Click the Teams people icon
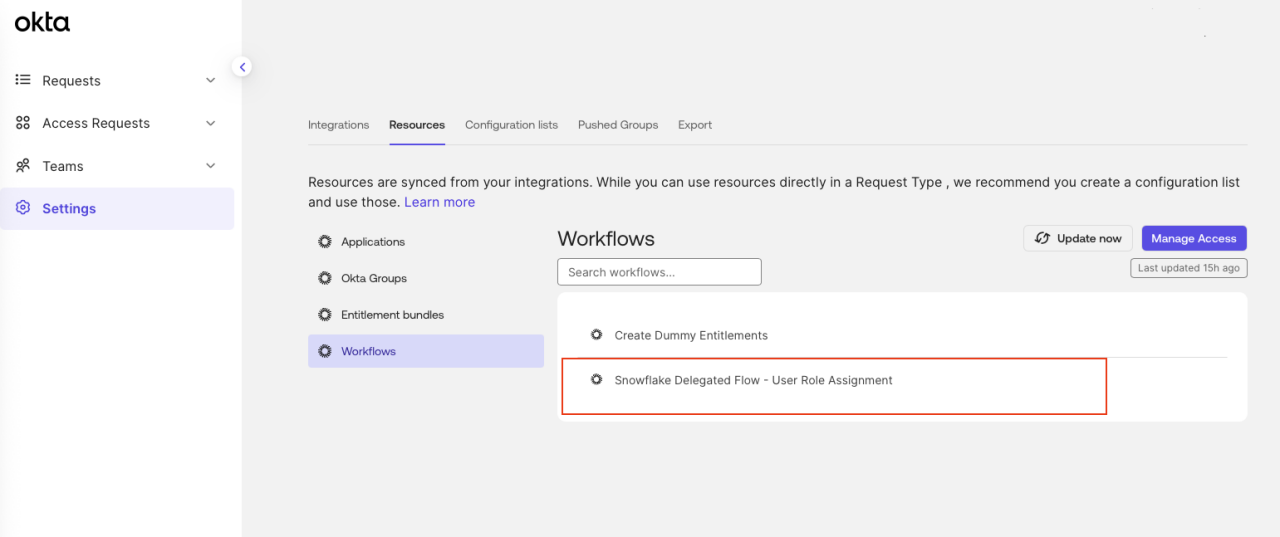This screenshot has width=1280, height=537. (x=23, y=166)
